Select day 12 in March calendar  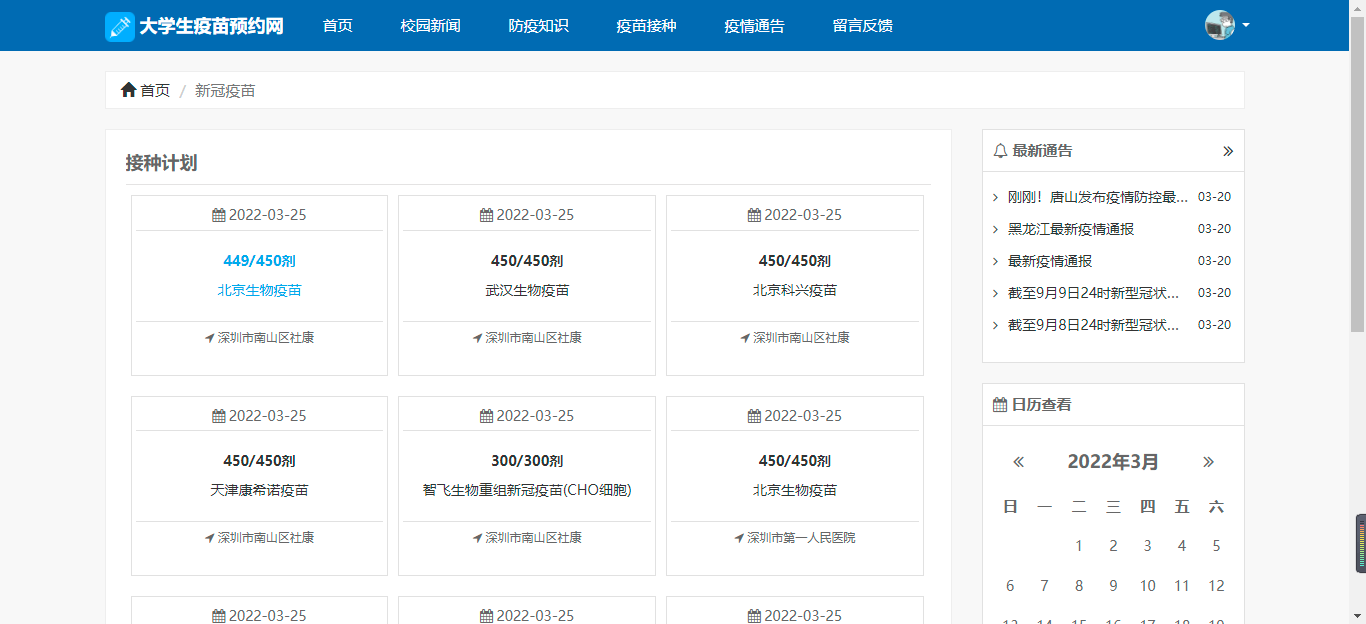coord(1216,586)
